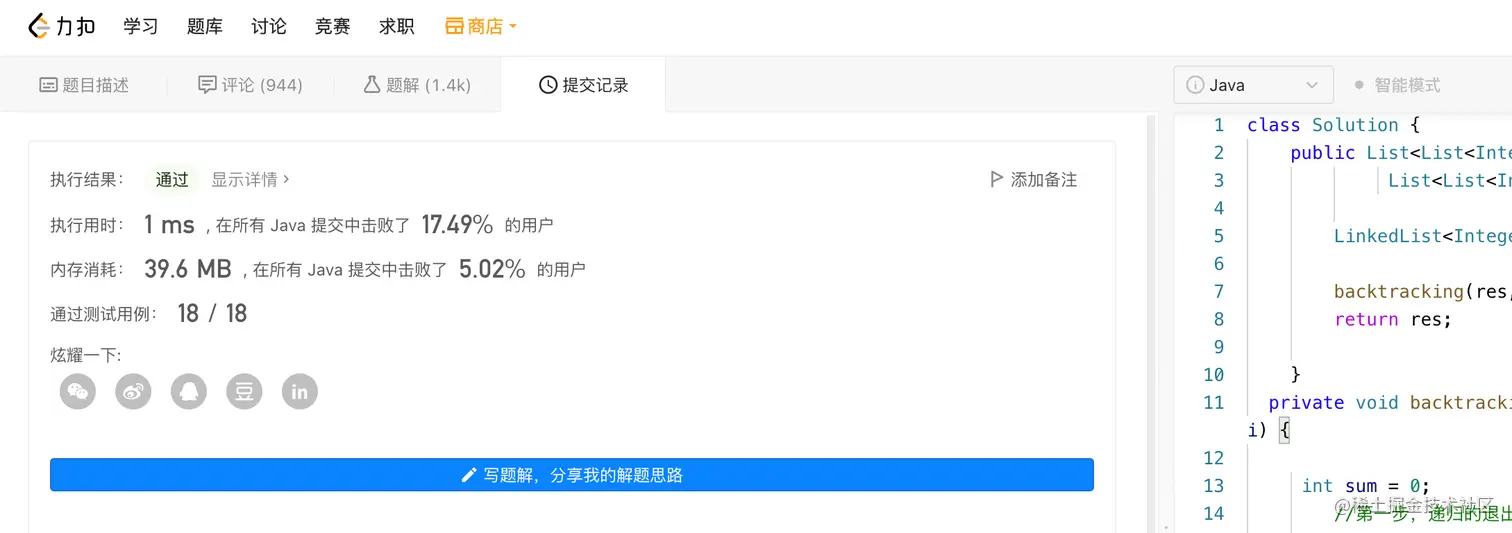Click the 添加备注 flag icon

point(996,180)
